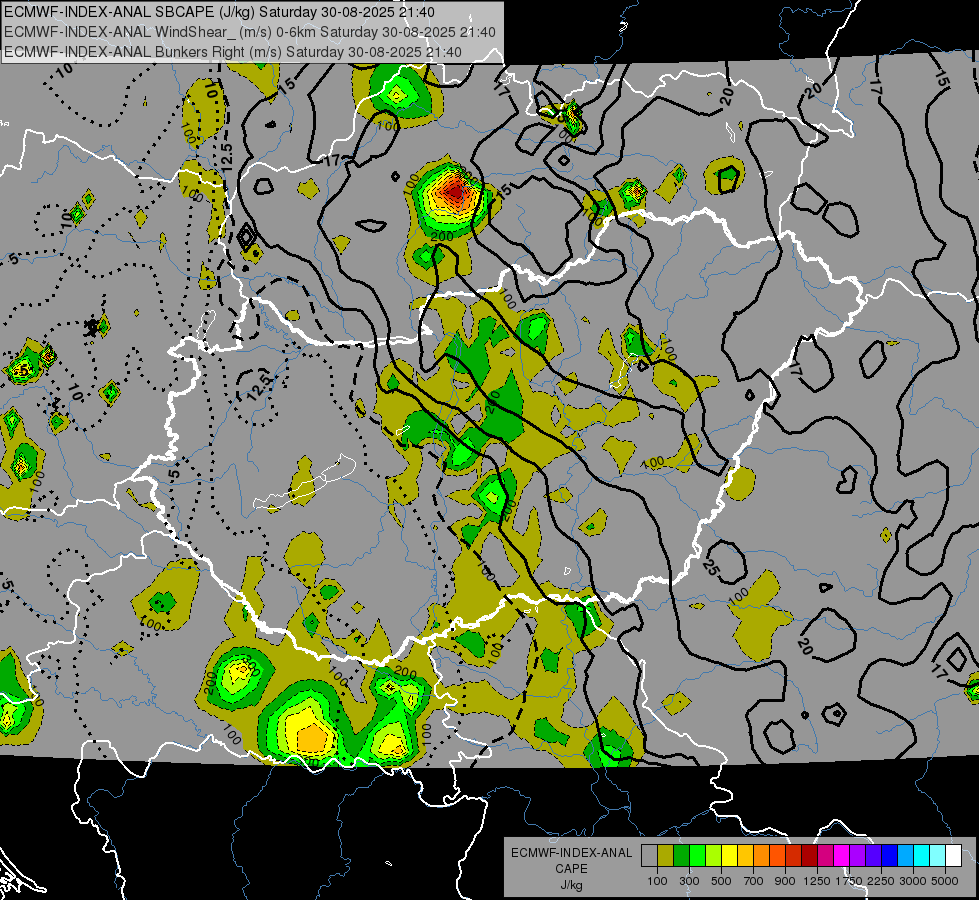Click the Bunkers Right title line
979x900 pixels.
(233, 52)
